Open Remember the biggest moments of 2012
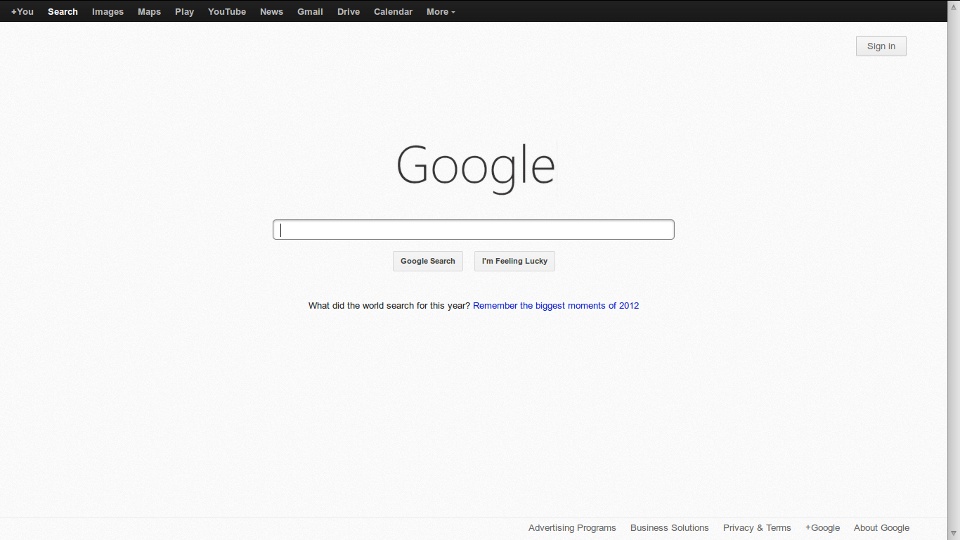This screenshot has width=960, height=540. click(556, 306)
